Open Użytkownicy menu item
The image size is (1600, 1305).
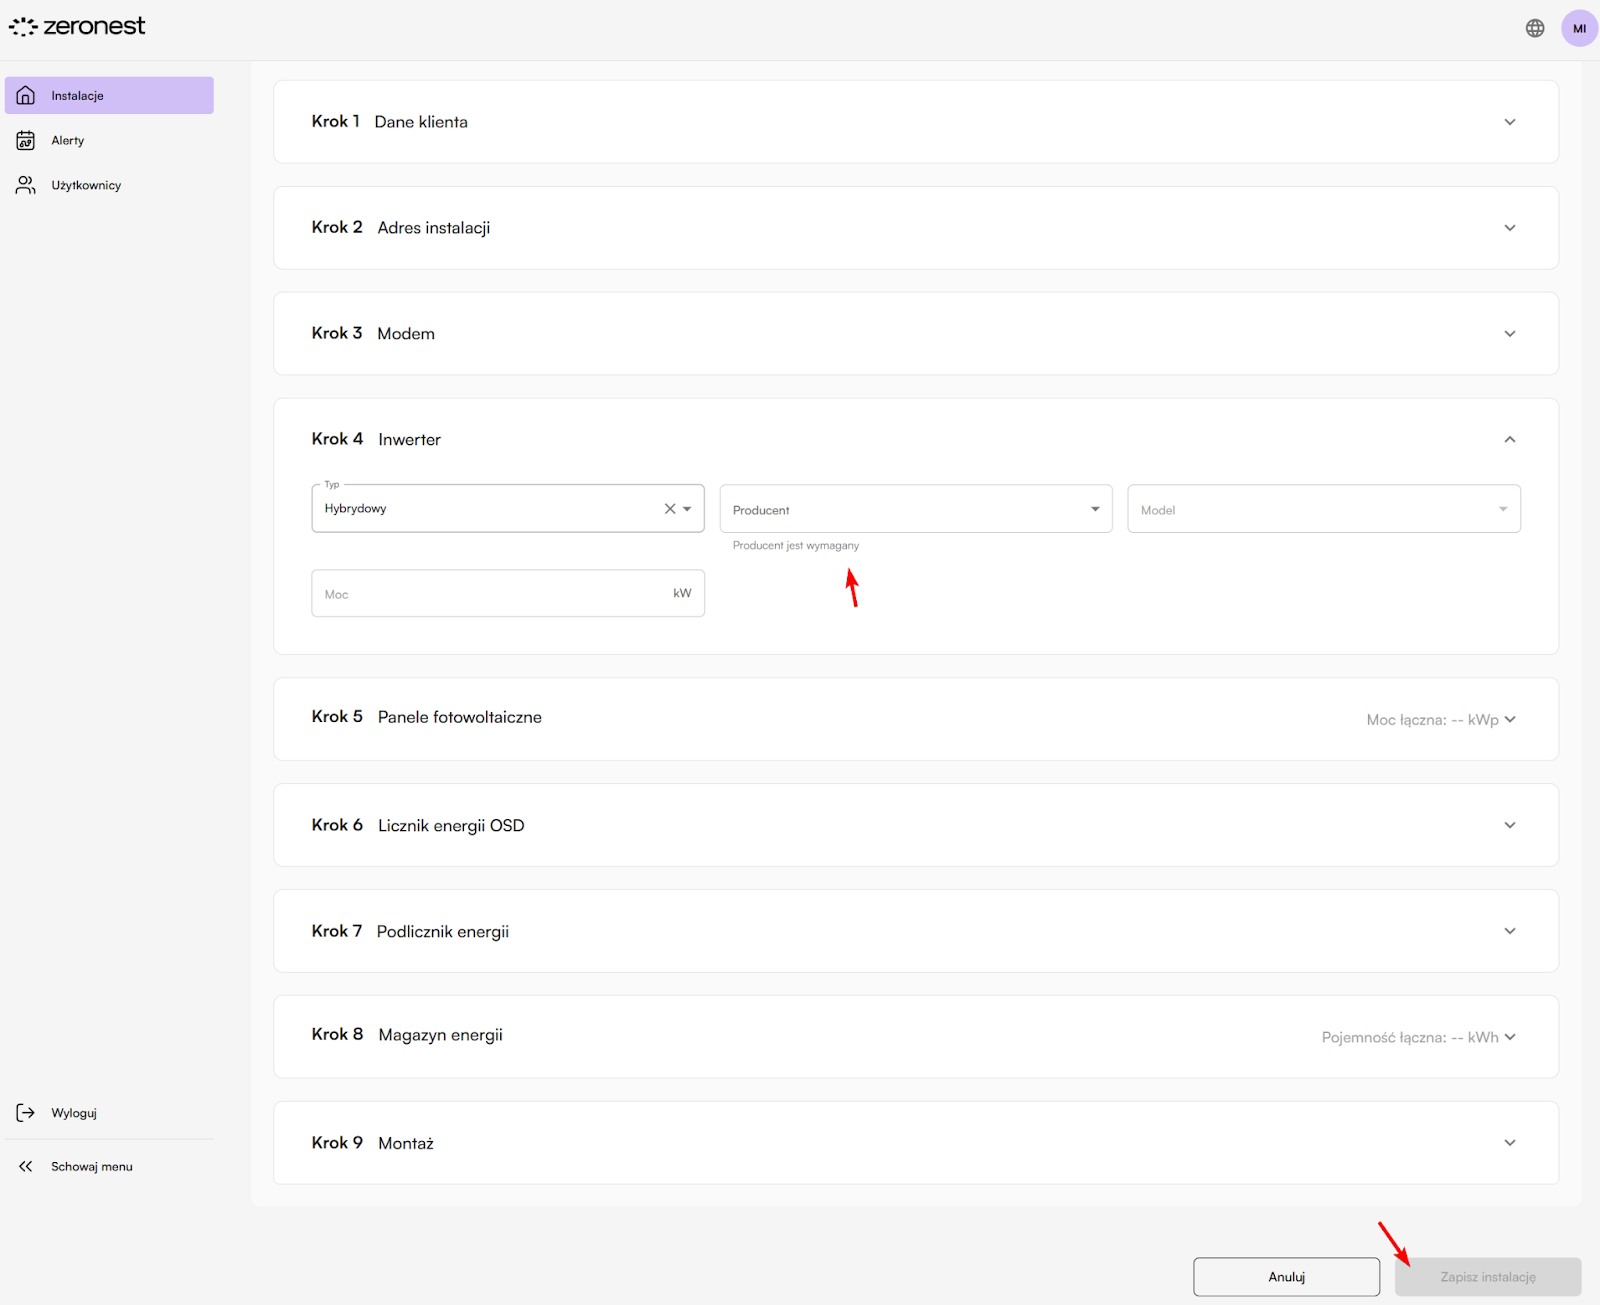click(x=86, y=185)
